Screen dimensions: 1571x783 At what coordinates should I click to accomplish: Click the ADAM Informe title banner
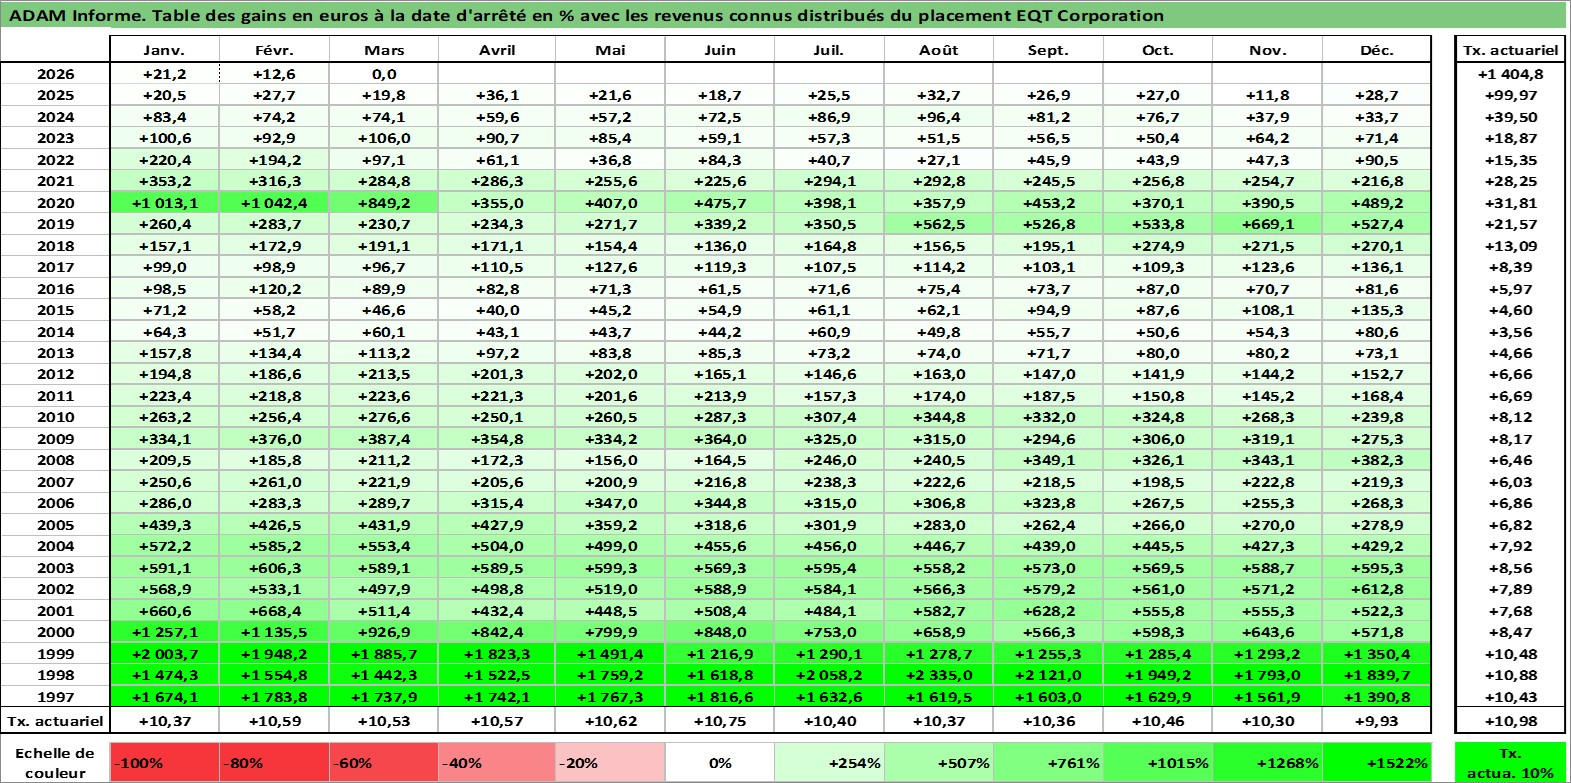[784, 15]
